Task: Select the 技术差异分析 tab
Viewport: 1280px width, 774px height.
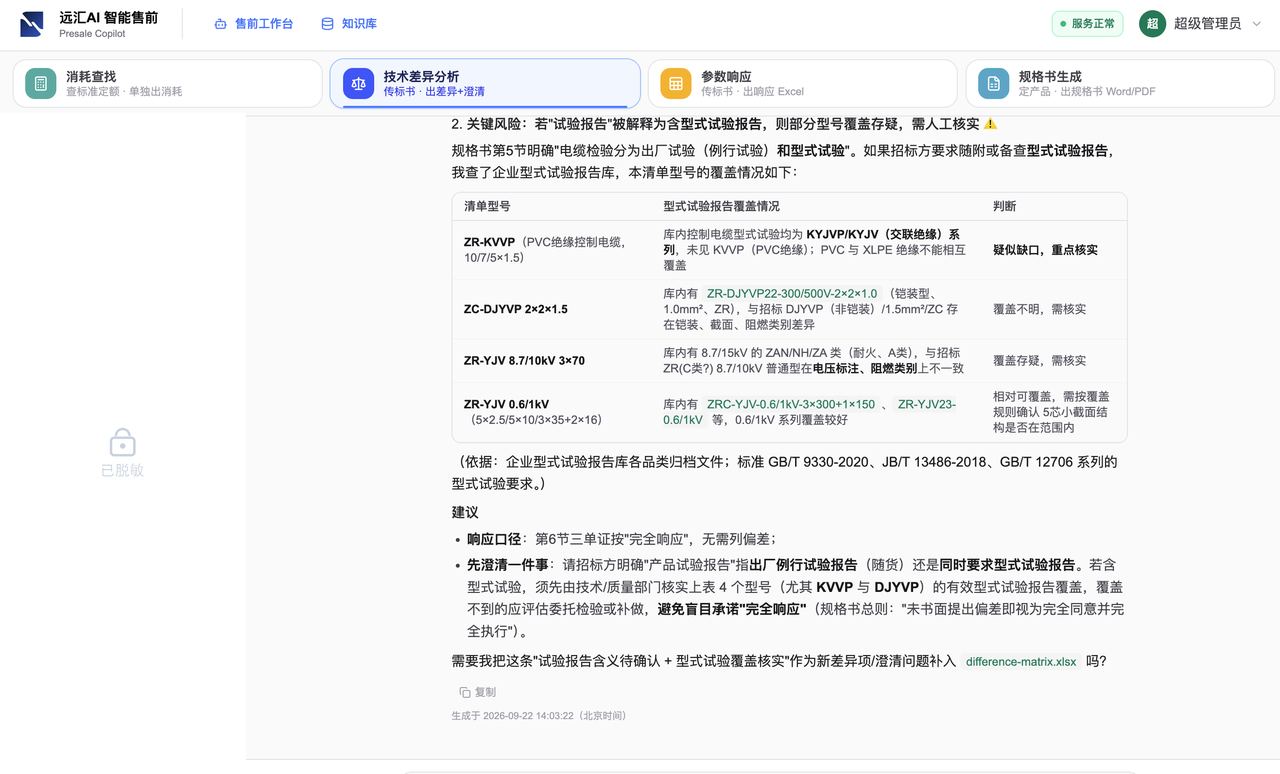Action: [x=485, y=84]
